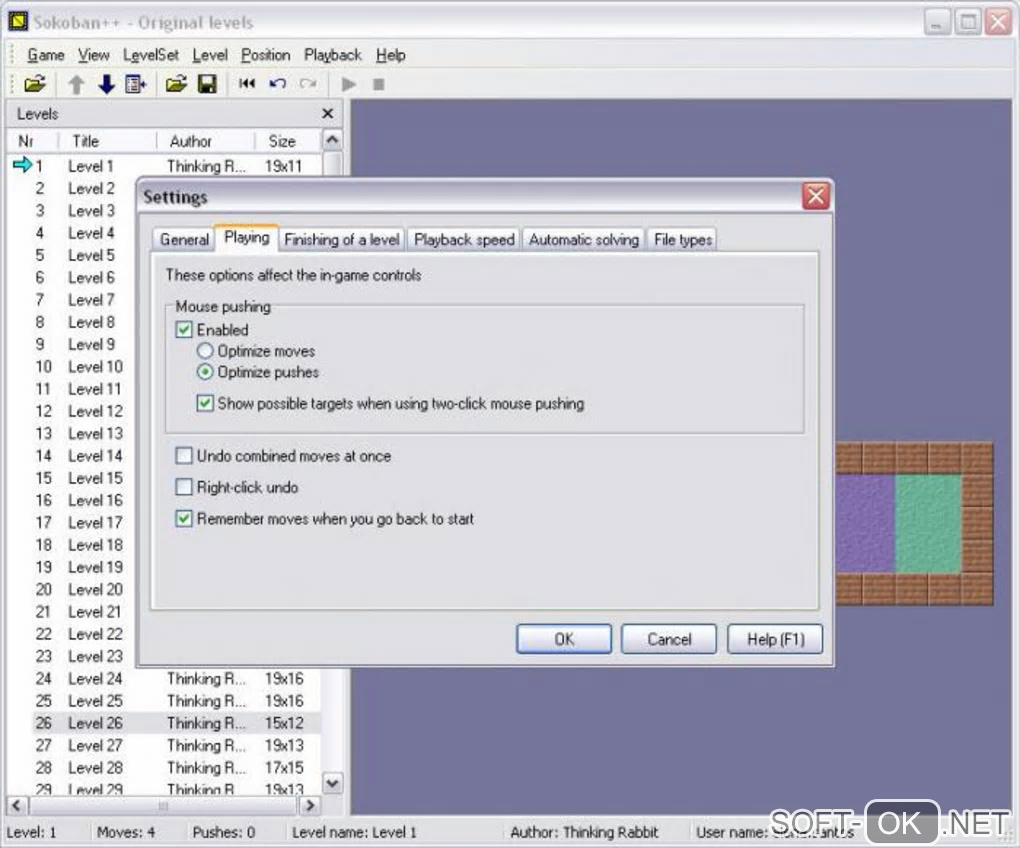This screenshot has width=1020, height=848.
Task: Sort levels by the Size column header
Action: tap(288, 141)
